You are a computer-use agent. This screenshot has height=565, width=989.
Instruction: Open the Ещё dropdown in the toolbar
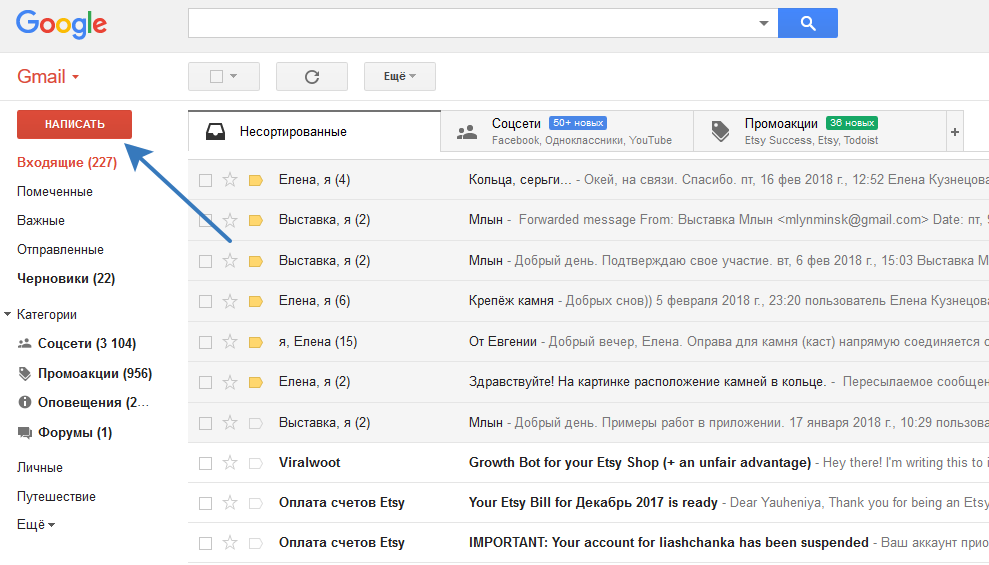tap(399, 76)
